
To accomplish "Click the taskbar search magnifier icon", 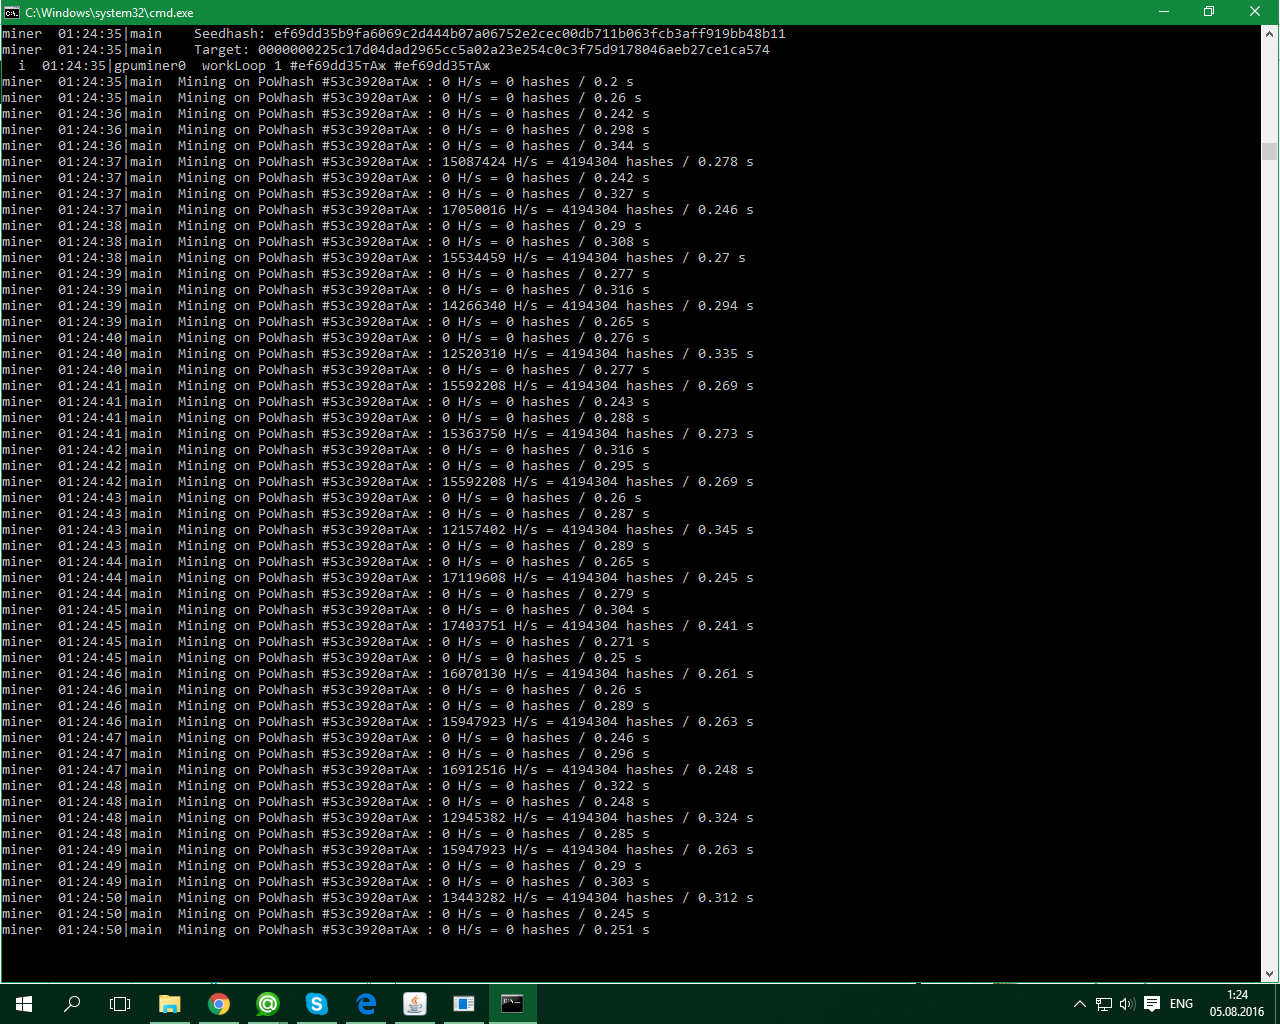I will pos(72,1004).
